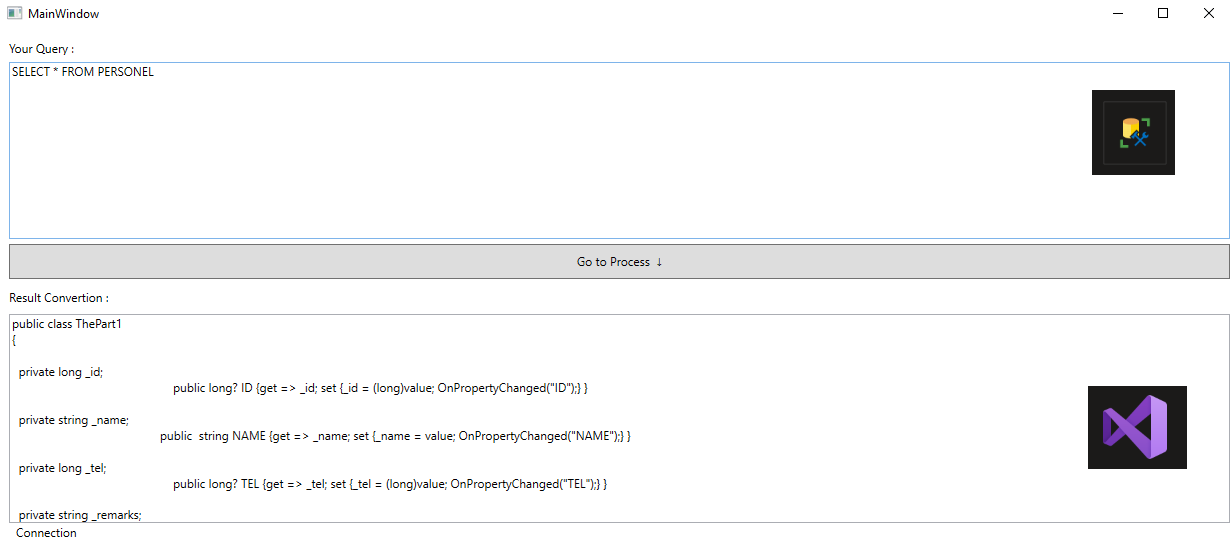This screenshot has width=1232, height=544.
Task: Maximize the MainWindow window
Action: coord(1163,14)
